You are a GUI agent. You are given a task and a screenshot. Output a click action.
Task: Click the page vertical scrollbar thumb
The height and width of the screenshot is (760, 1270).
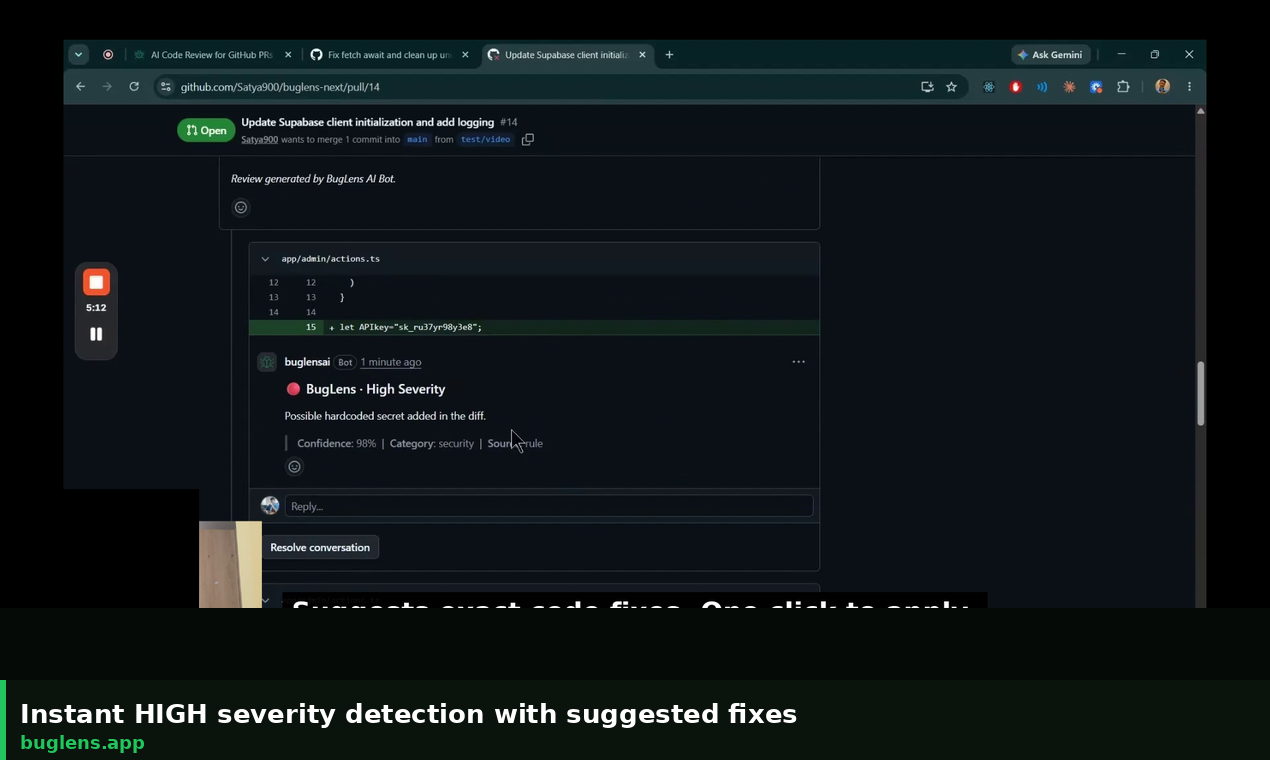coord(1200,393)
